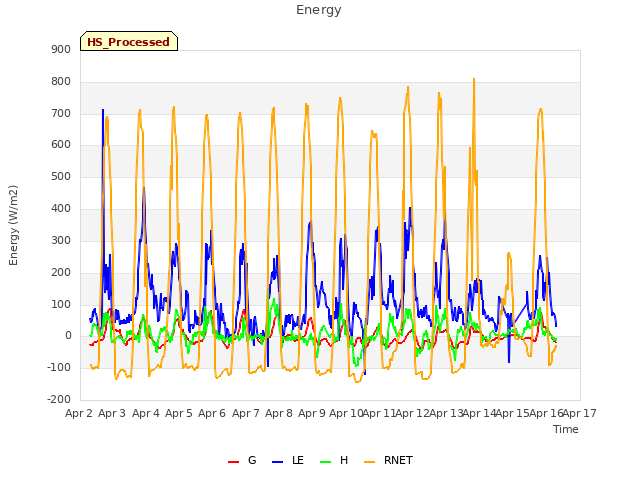
Task: Click the Apr 4 x-axis tick
Action: 146,413
